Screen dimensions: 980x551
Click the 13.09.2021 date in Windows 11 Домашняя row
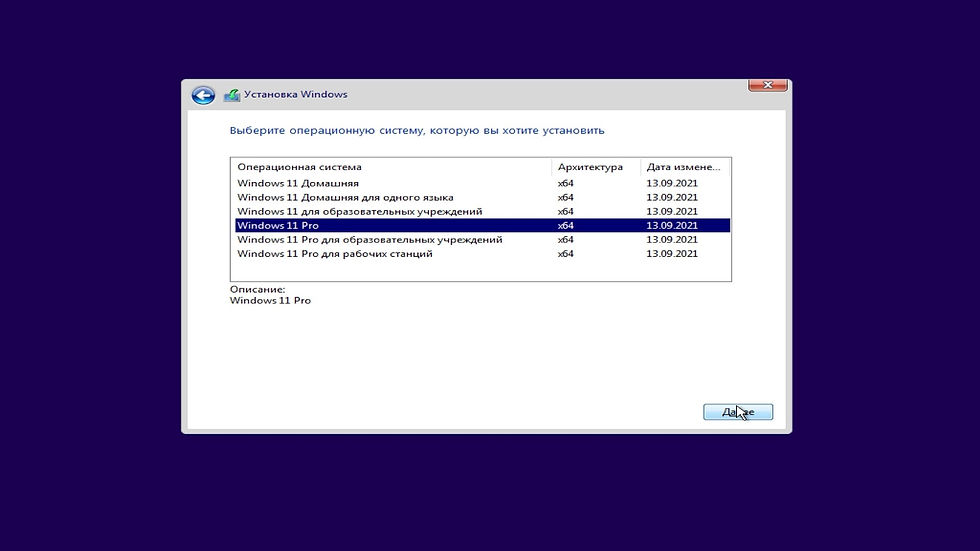(672, 183)
